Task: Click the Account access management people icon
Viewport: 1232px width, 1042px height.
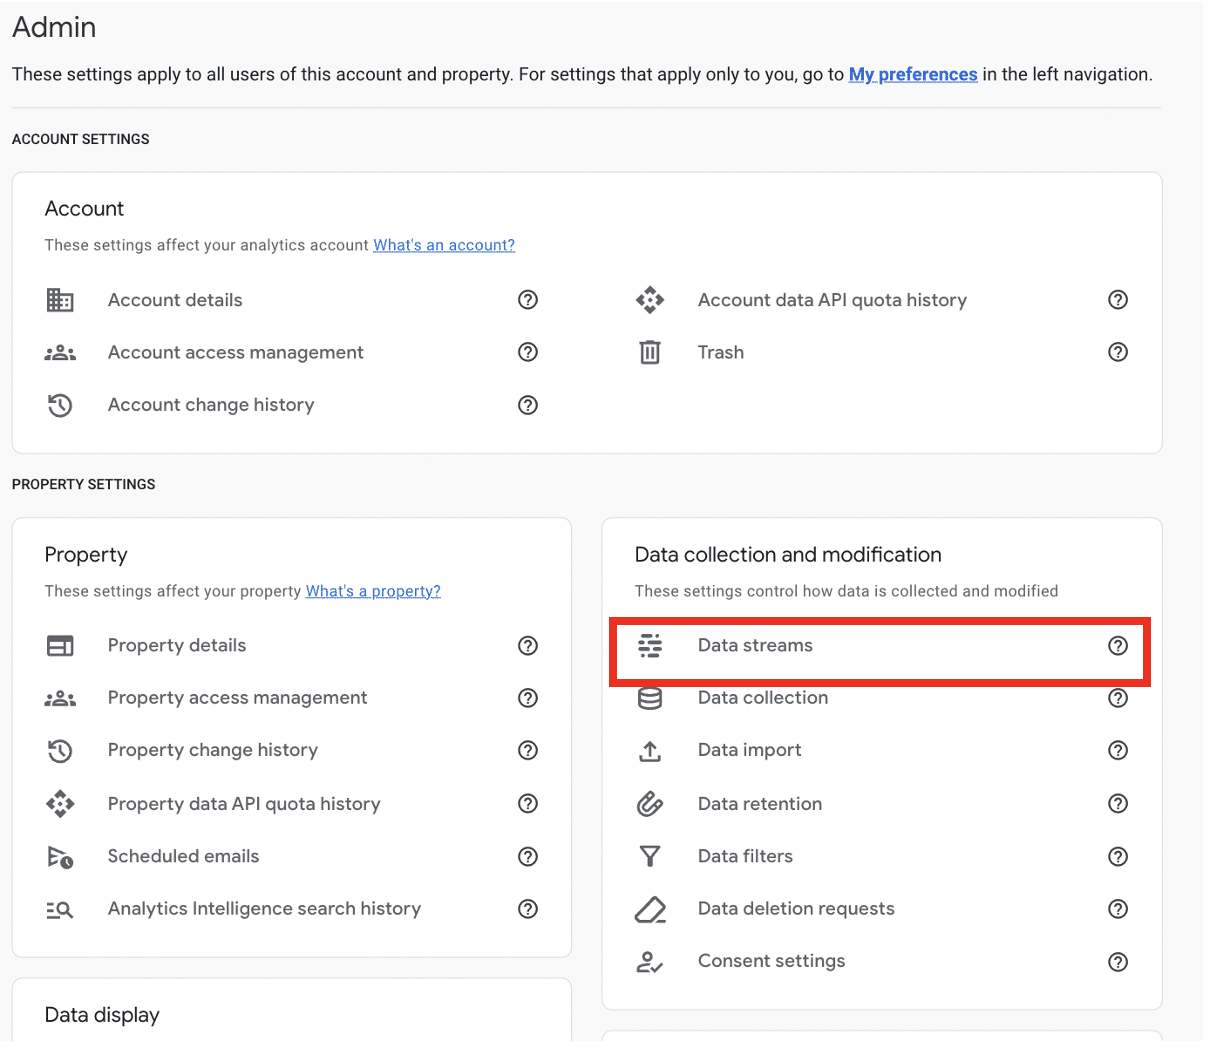Action: [x=60, y=352]
